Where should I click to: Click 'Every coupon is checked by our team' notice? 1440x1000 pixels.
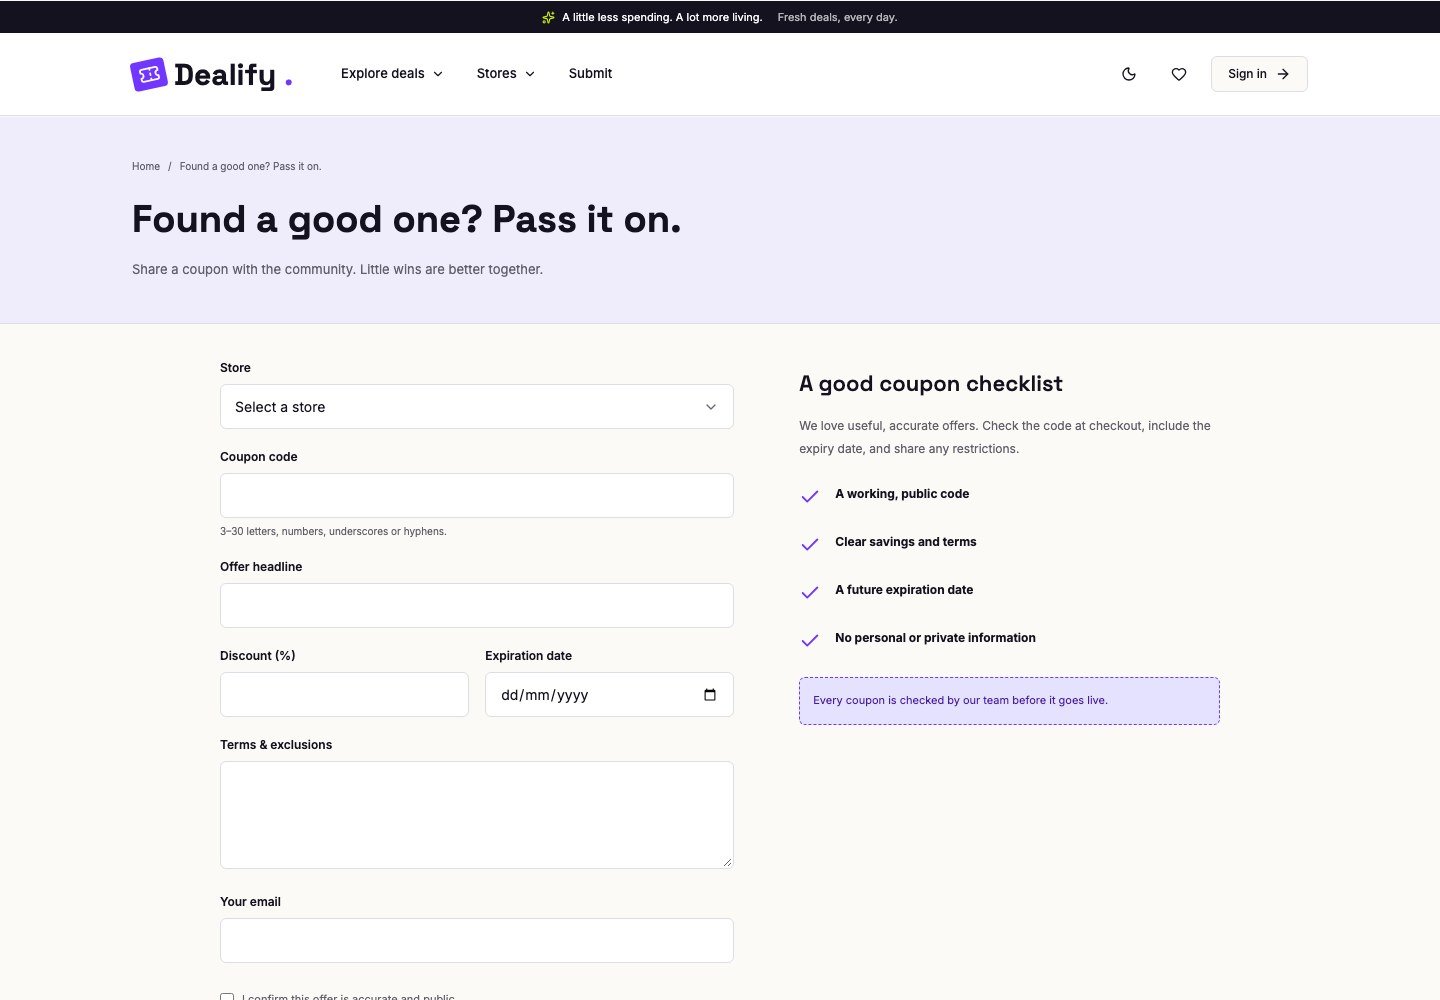click(x=1009, y=701)
